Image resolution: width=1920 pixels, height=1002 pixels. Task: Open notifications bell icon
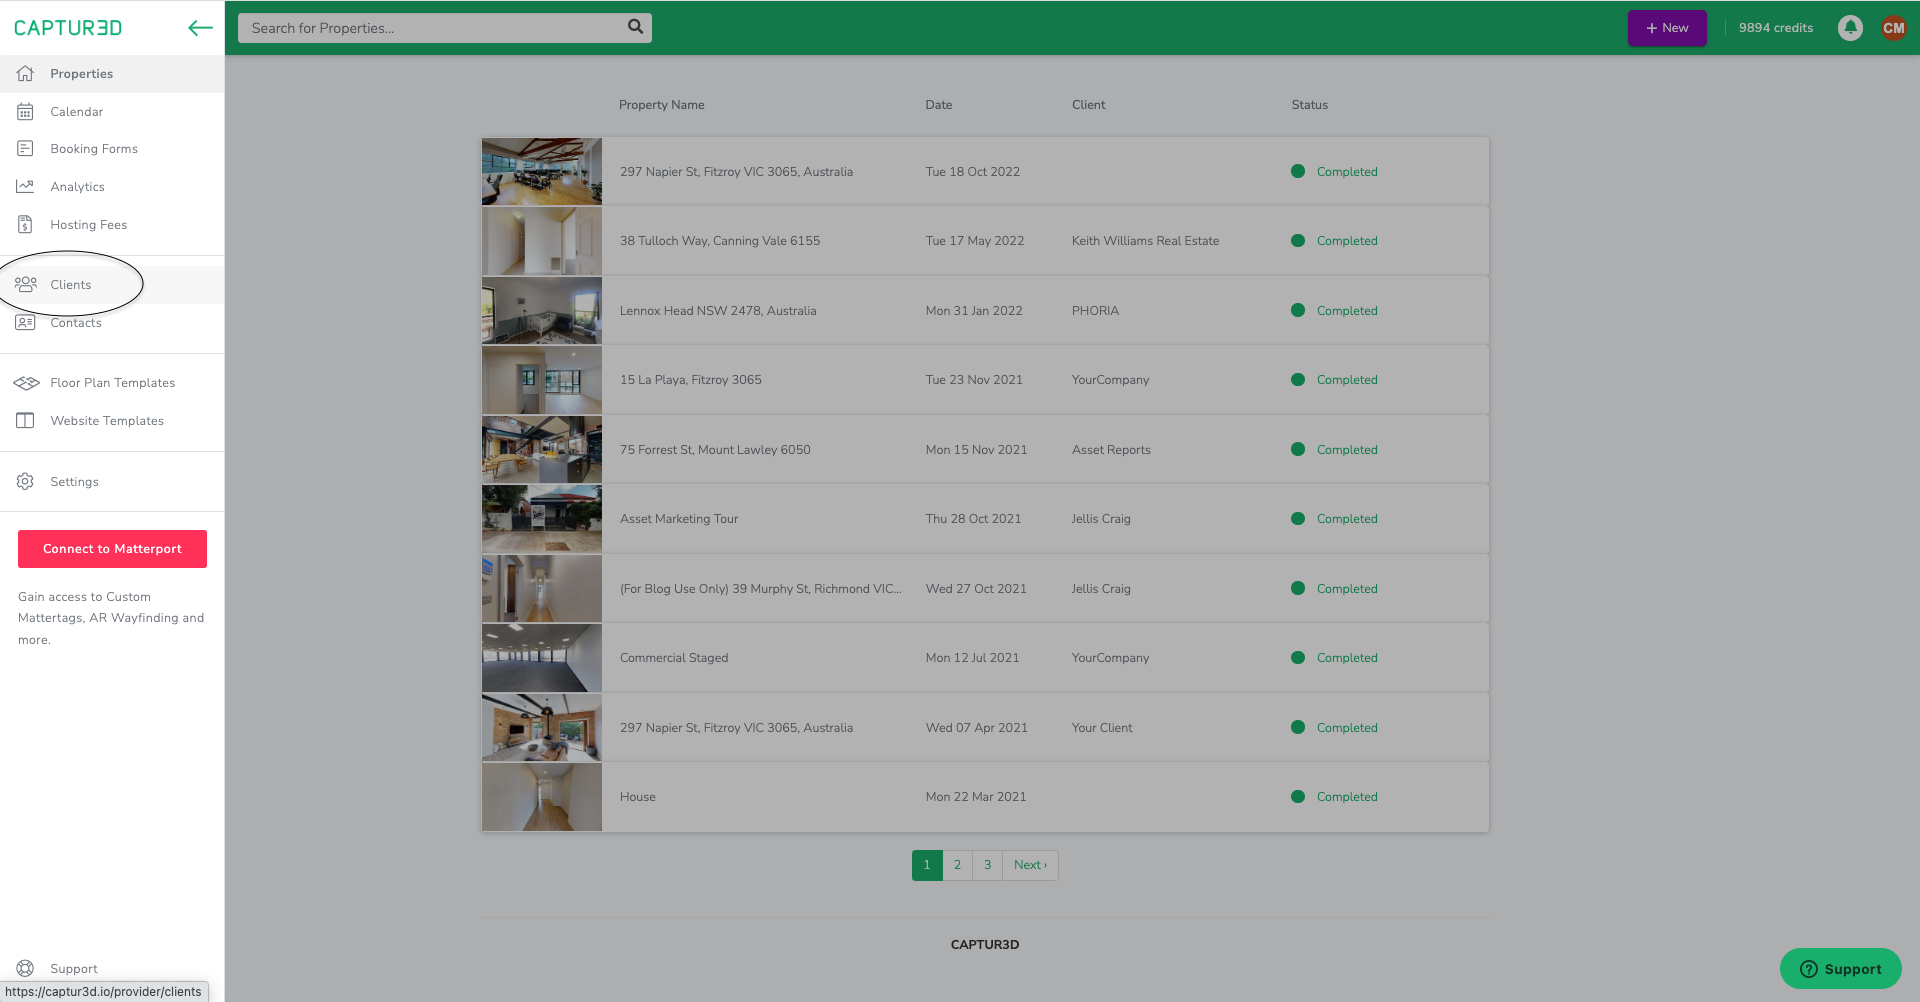click(1850, 28)
